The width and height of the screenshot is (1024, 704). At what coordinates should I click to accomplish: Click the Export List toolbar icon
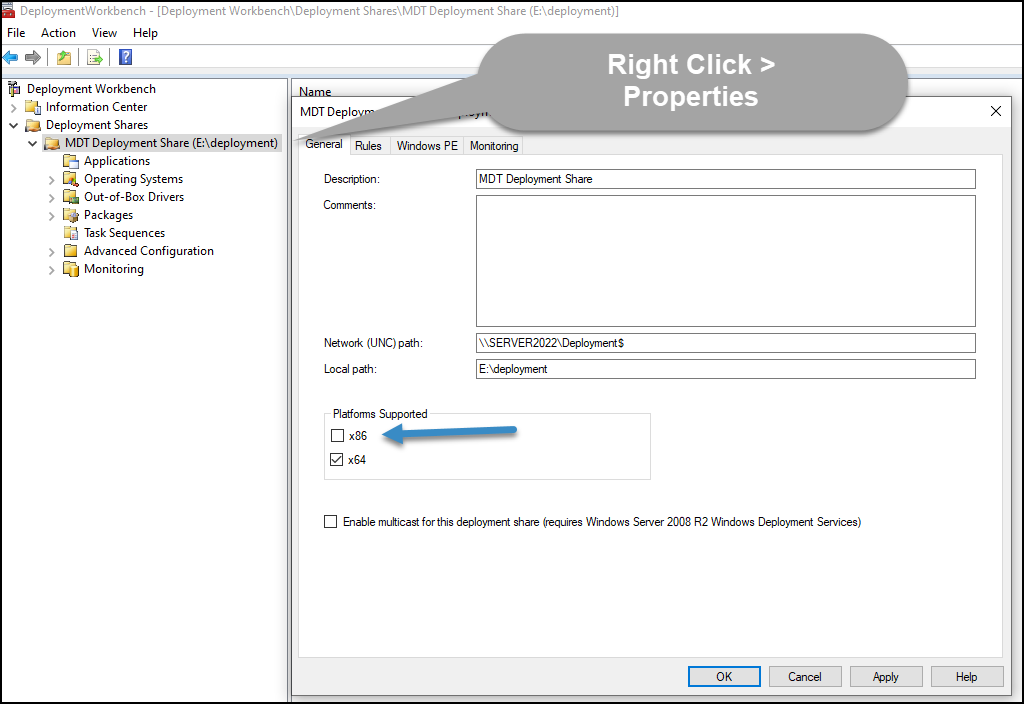point(95,57)
